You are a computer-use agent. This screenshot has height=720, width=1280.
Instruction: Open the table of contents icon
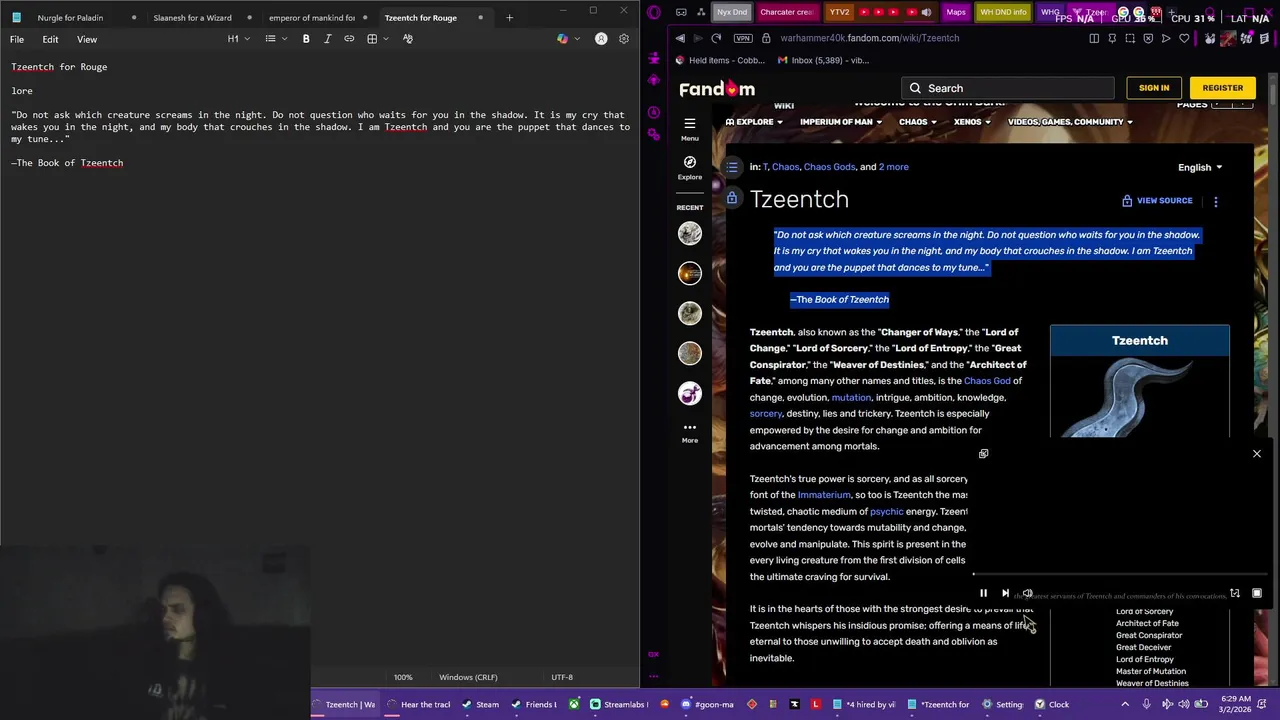click(x=732, y=167)
